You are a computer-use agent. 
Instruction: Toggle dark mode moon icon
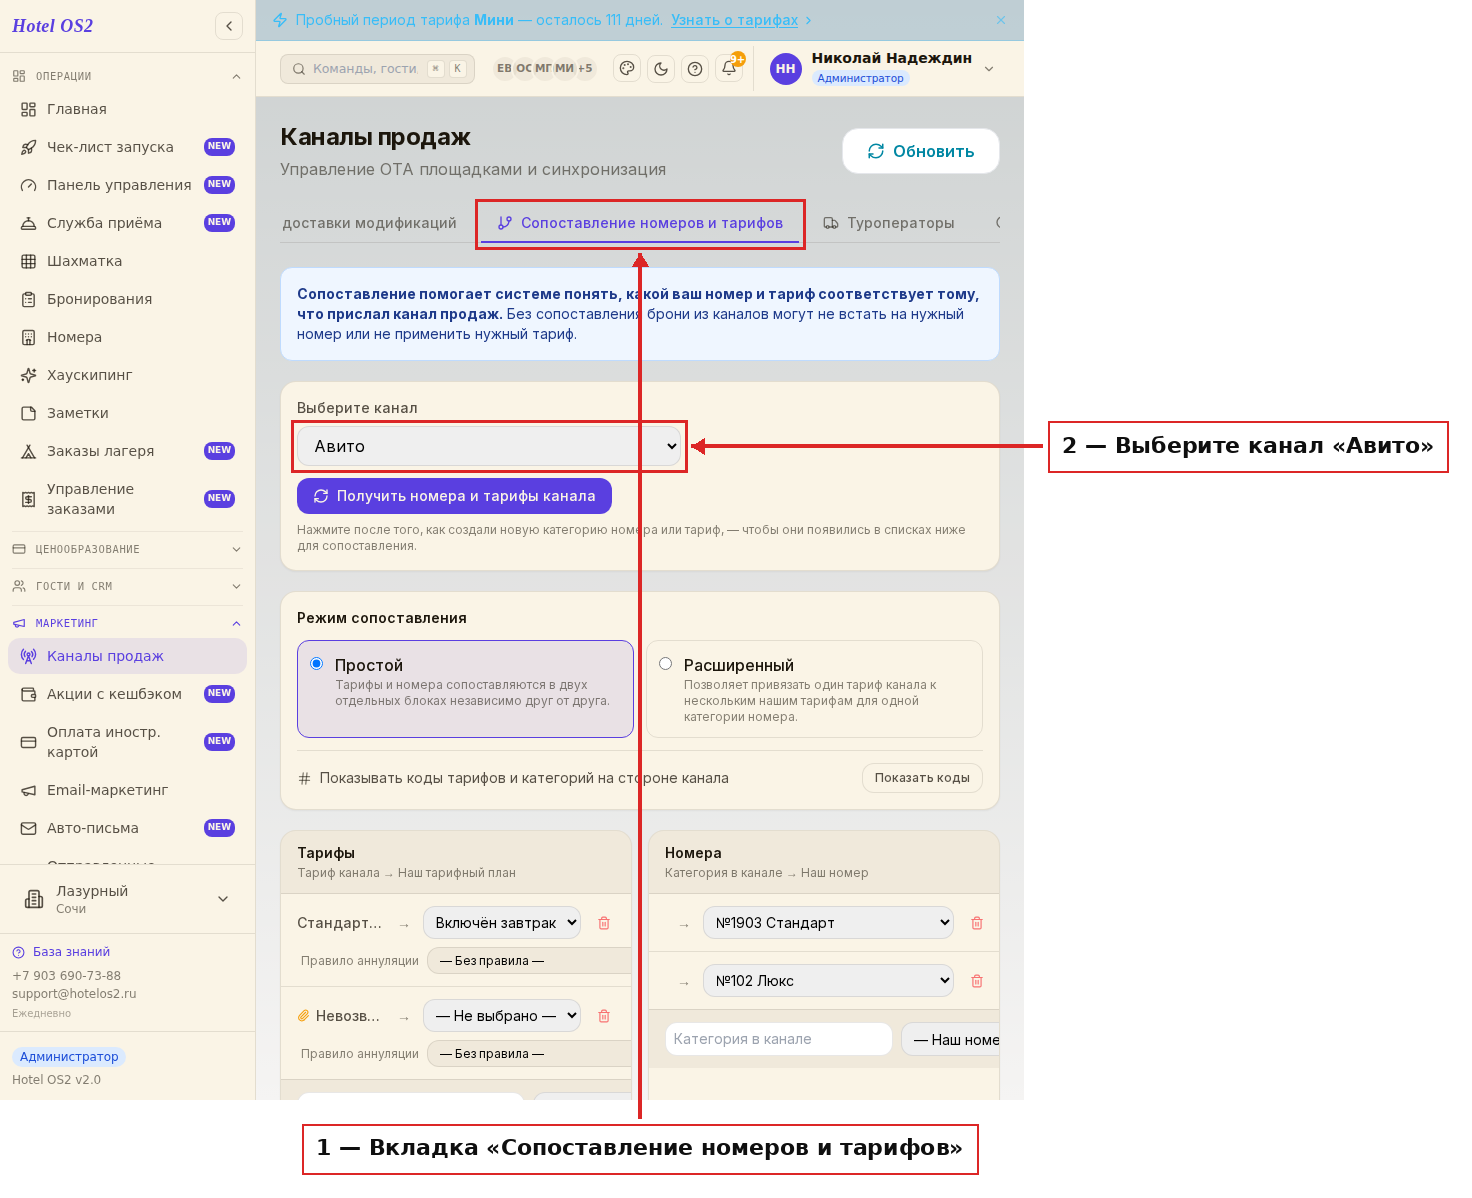661,69
